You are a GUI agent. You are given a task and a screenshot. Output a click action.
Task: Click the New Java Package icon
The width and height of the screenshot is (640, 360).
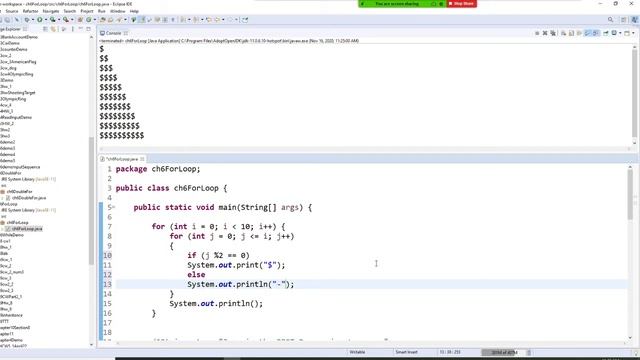(x=80, y=20)
